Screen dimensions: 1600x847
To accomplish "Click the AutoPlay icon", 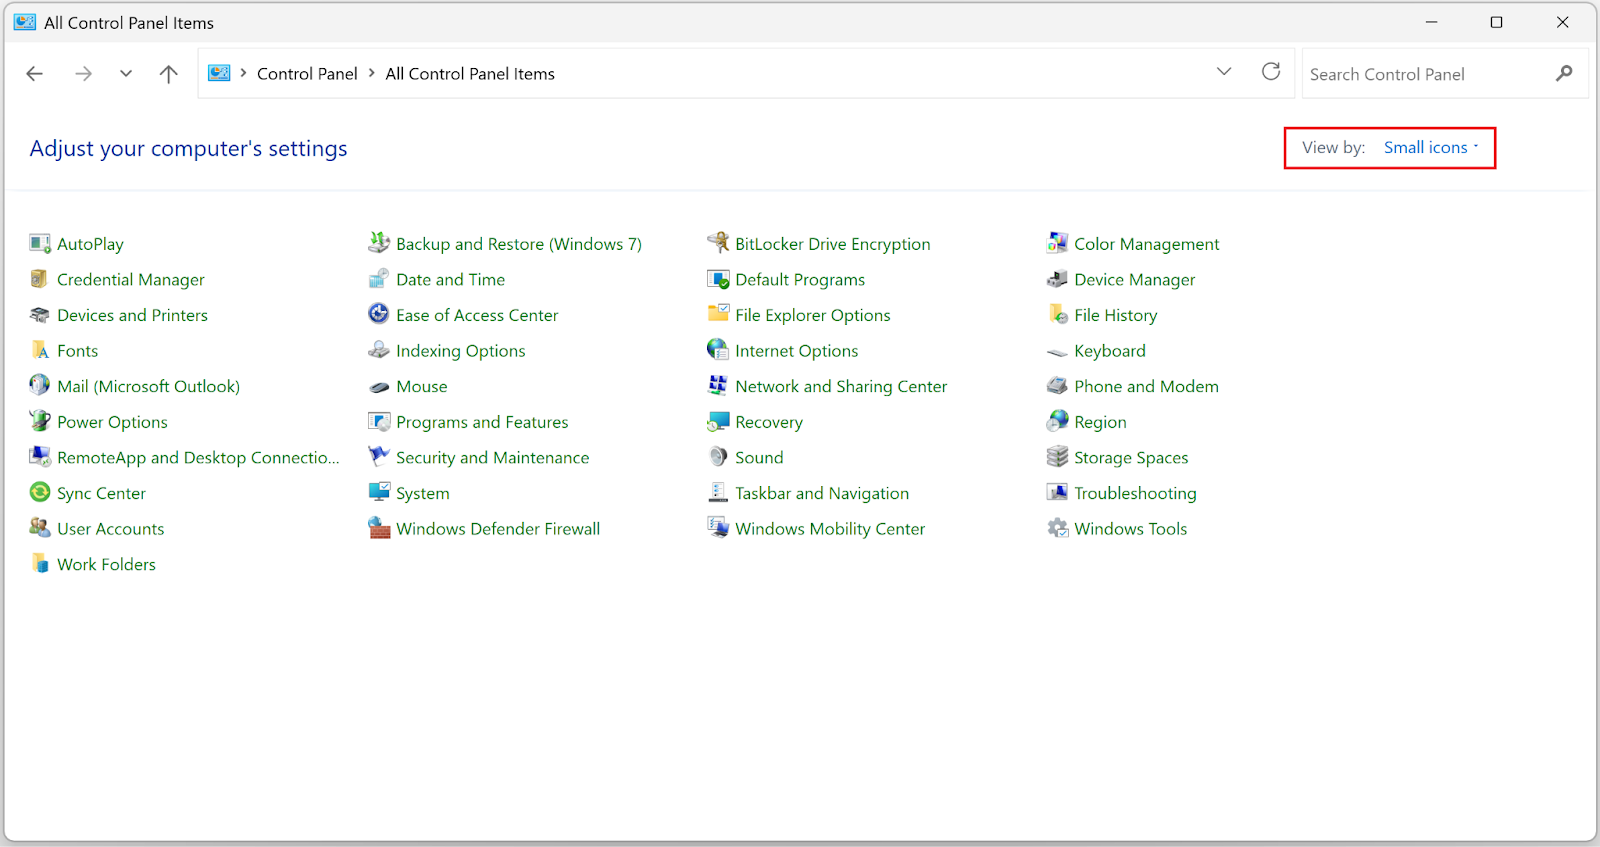I will pos(40,243).
